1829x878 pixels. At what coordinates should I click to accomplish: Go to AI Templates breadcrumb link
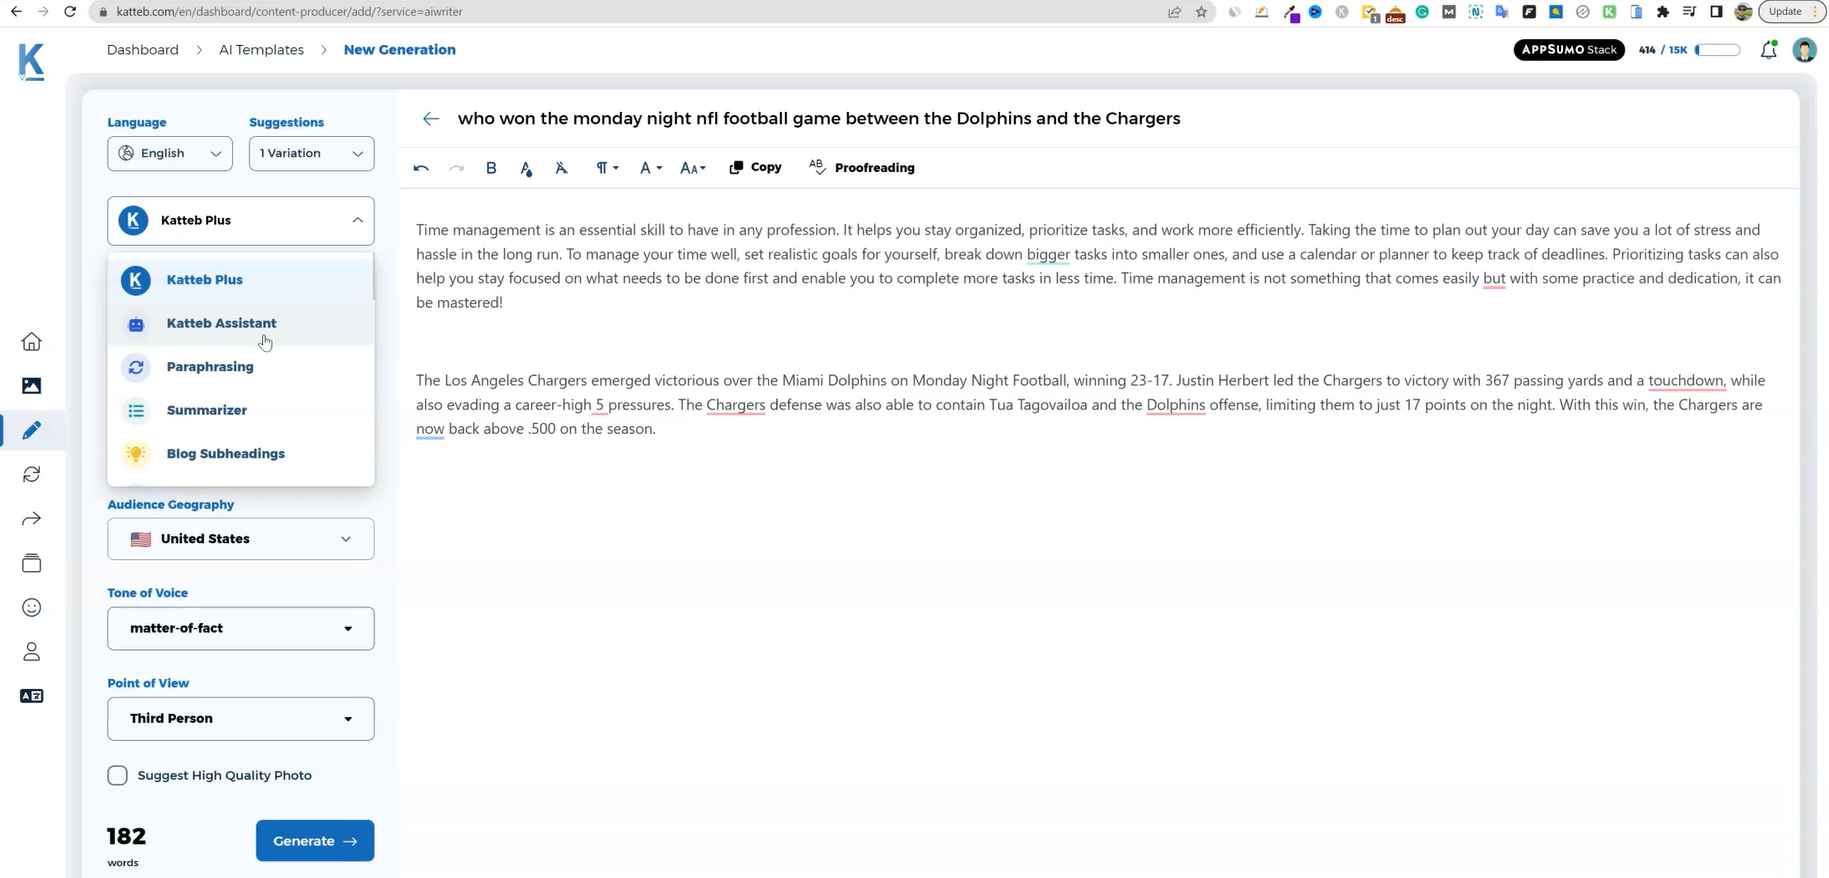261,50
